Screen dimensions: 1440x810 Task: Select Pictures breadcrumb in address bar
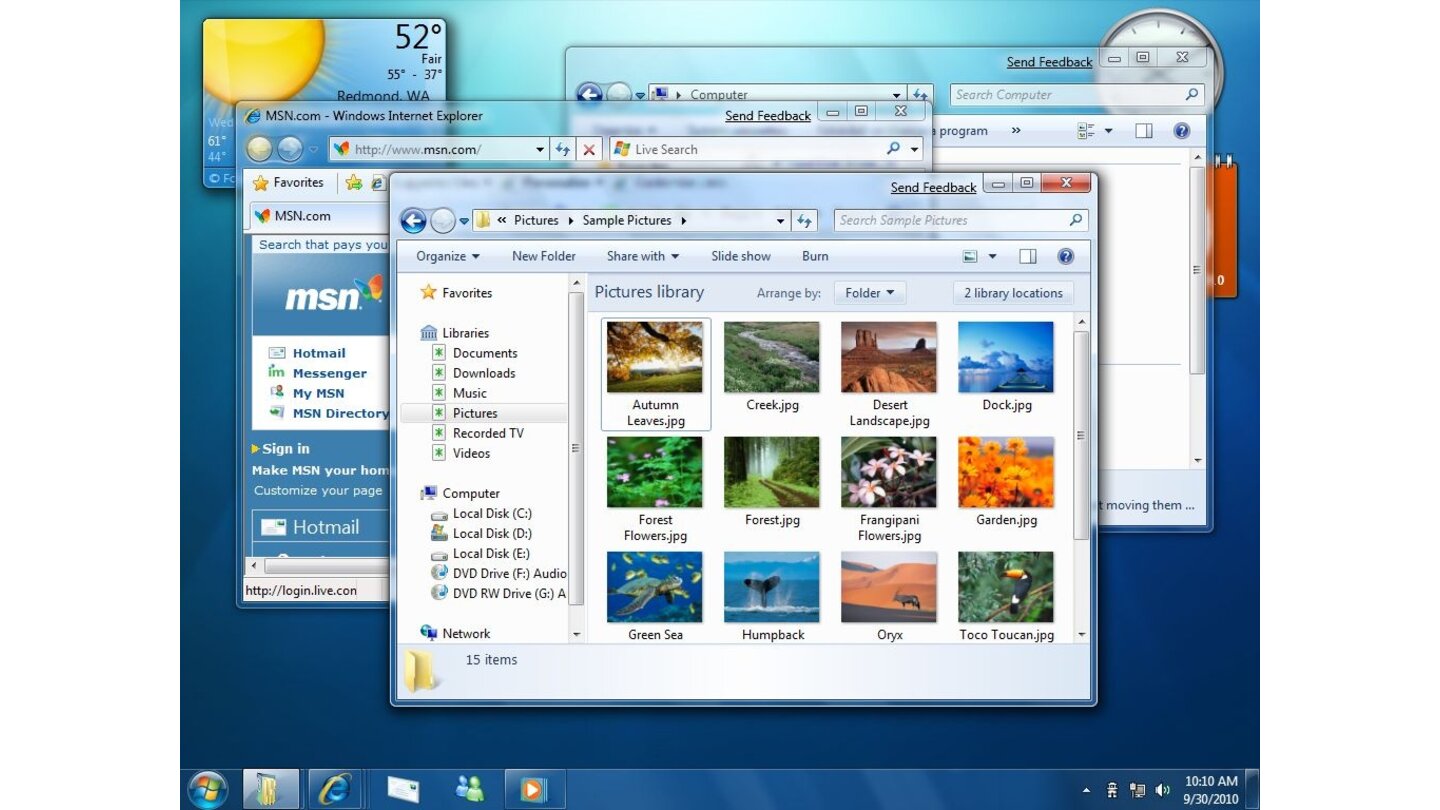point(536,221)
